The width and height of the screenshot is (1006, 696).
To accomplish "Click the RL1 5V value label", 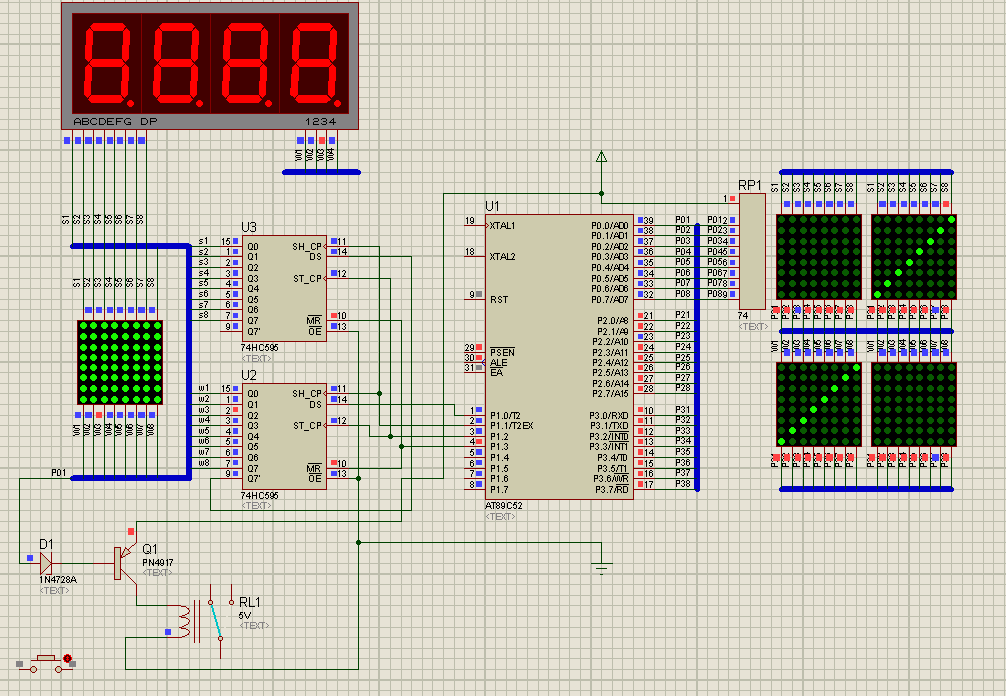I will click(x=244, y=615).
